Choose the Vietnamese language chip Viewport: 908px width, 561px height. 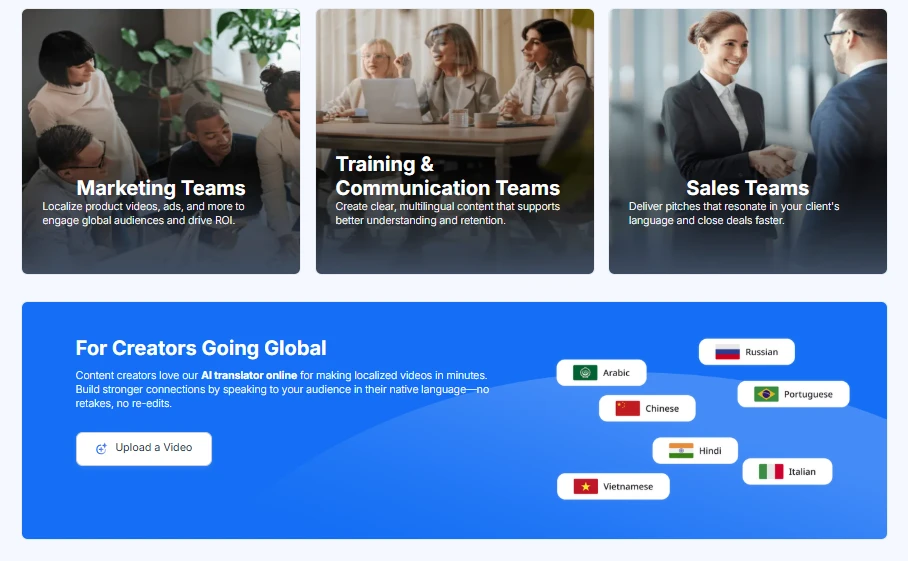click(x=613, y=487)
